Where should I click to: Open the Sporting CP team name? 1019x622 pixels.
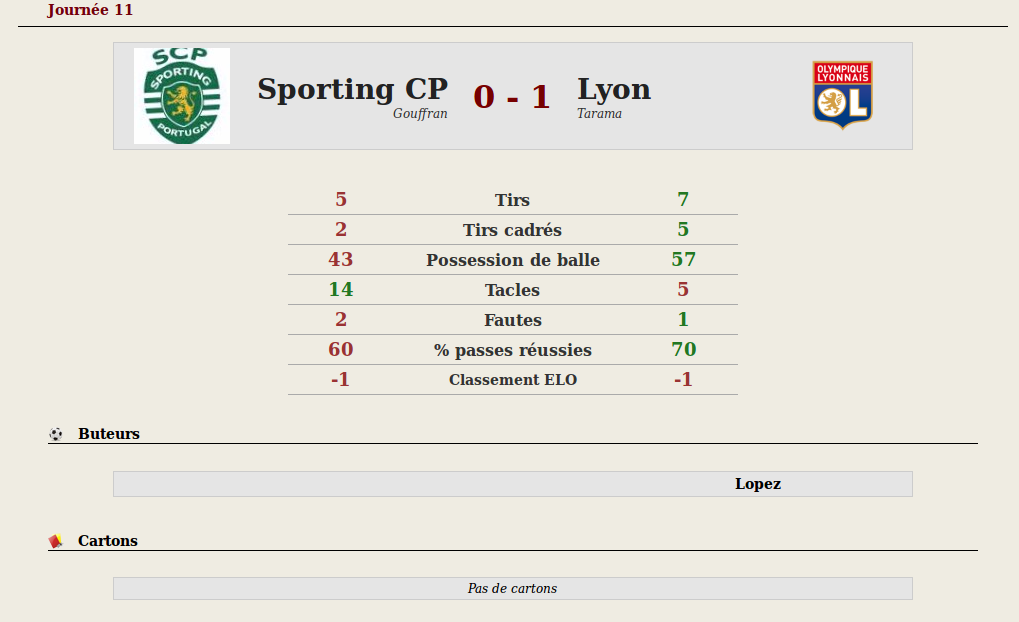click(x=352, y=89)
